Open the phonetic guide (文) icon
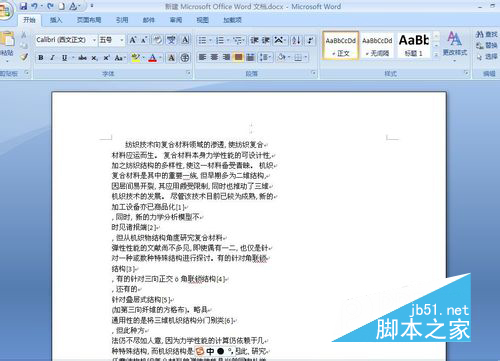The width and height of the screenshot is (500, 361). 171,40
